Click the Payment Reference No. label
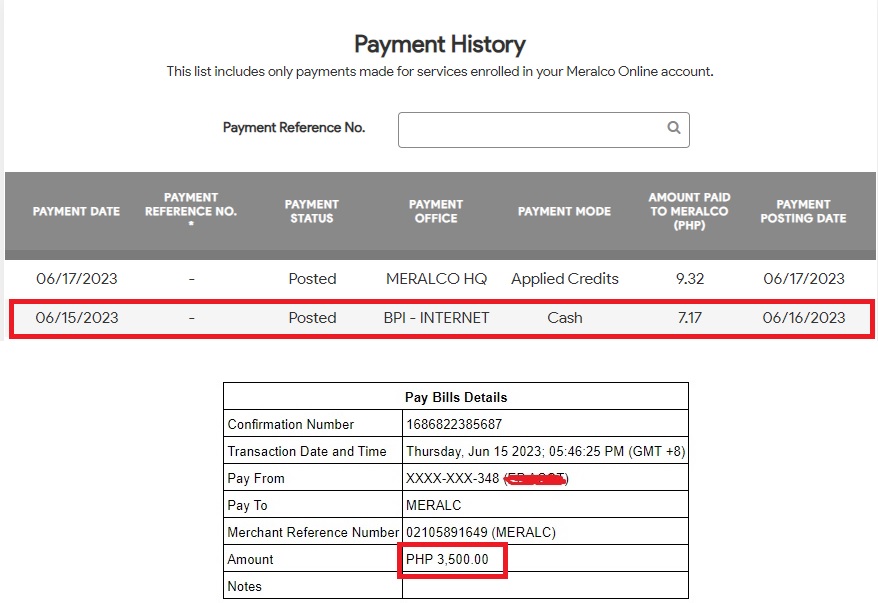The image size is (878, 603). click(294, 128)
